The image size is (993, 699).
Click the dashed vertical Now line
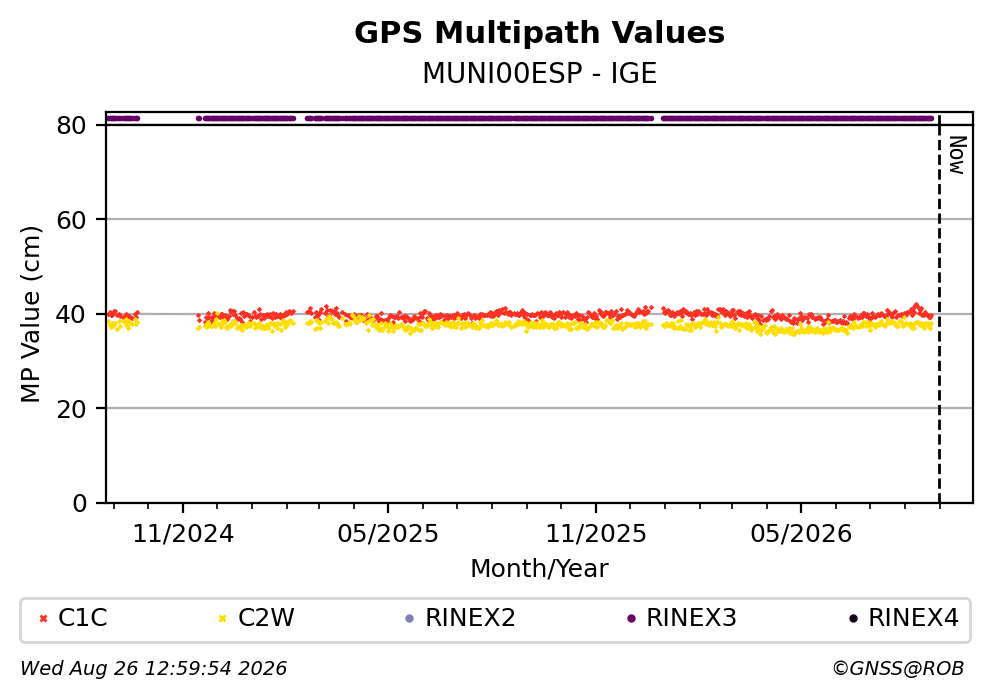pyautogui.click(x=939, y=309)
